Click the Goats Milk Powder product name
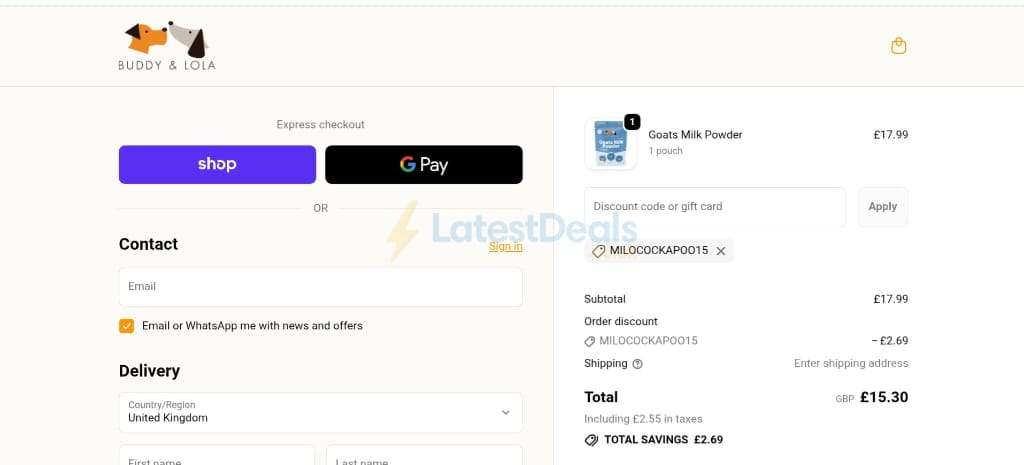This screenshot has height=465, width=1024. point(696,135)
